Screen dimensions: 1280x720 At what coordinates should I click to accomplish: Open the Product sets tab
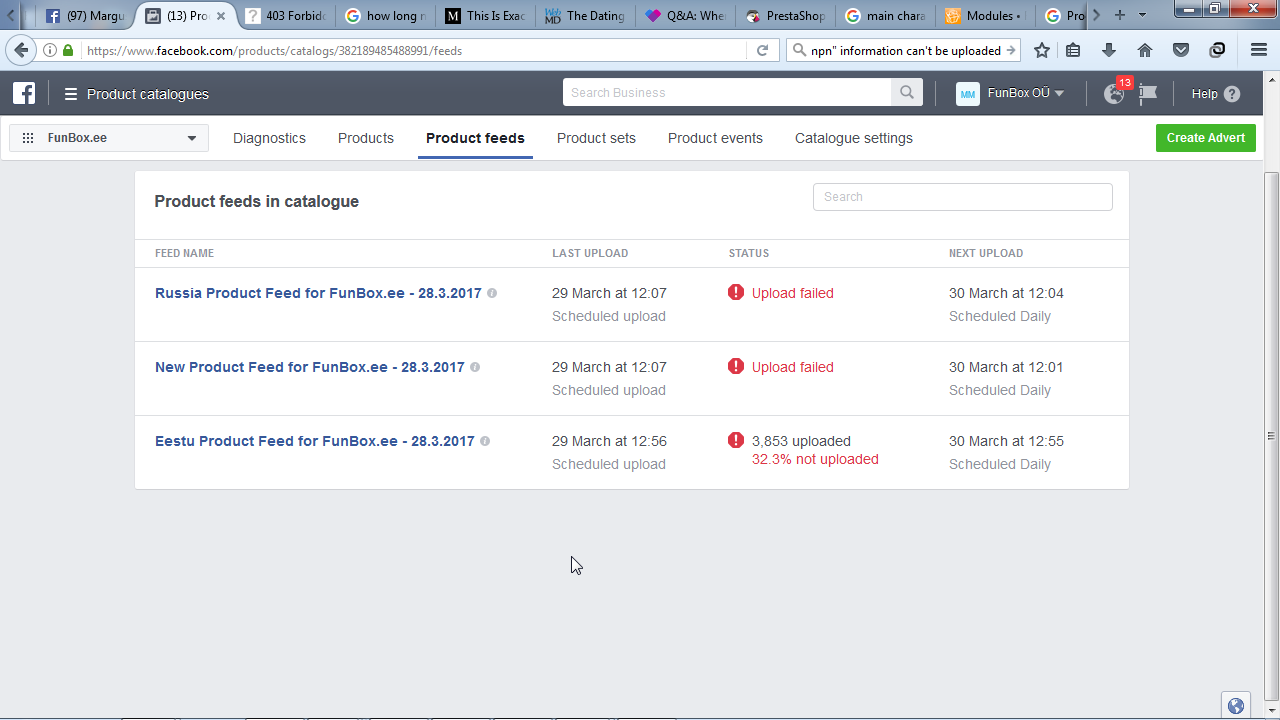tap(596, 138)
